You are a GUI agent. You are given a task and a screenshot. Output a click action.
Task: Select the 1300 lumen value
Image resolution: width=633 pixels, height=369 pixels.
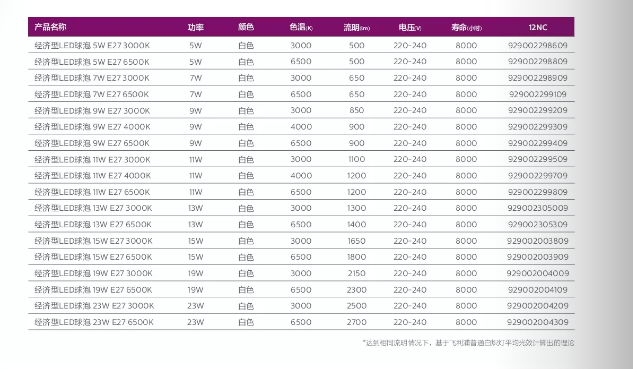coord(356,208)
